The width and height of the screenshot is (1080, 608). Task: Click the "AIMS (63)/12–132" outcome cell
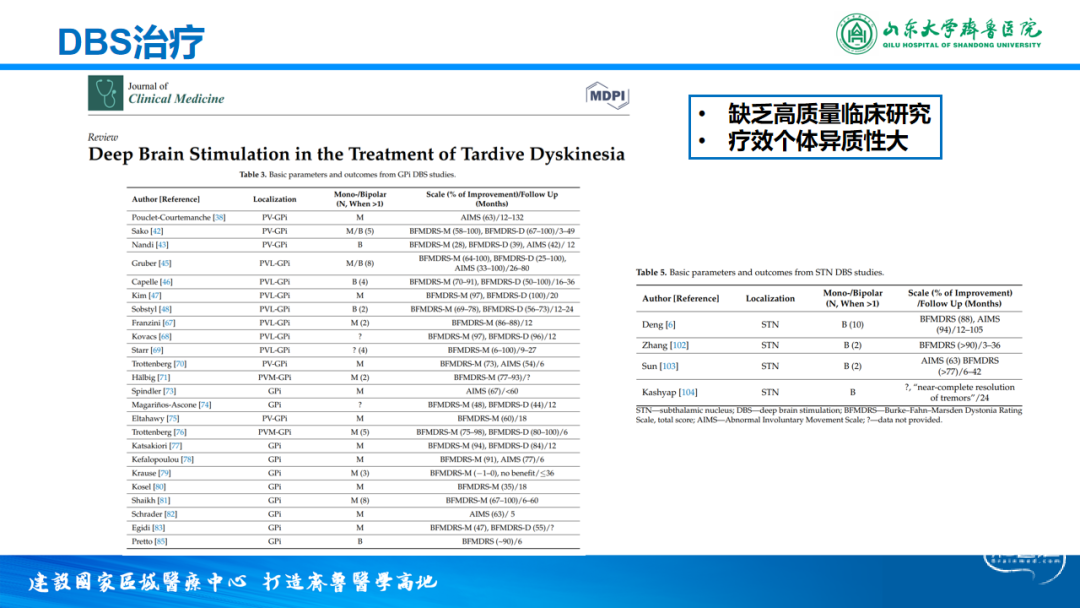coord(492,218)
